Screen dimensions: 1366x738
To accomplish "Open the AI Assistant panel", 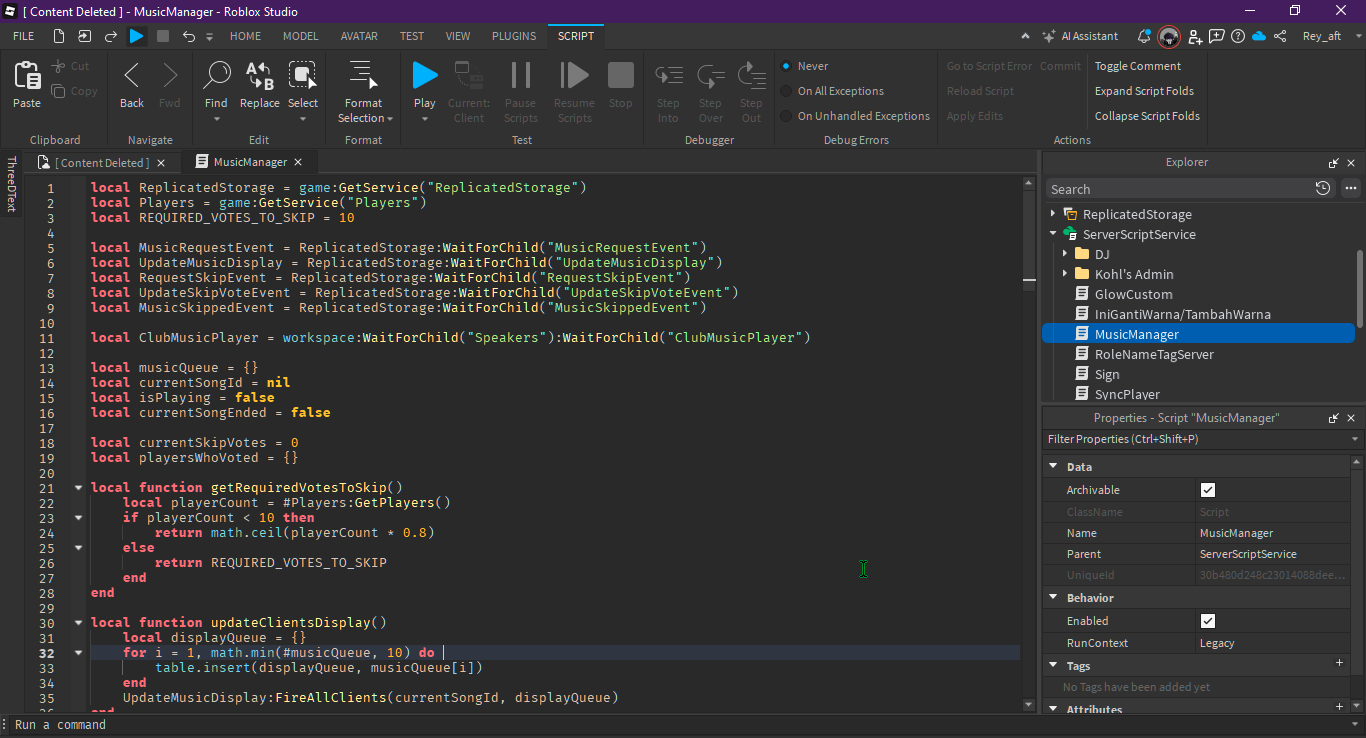I will (x=1080, y=36).
